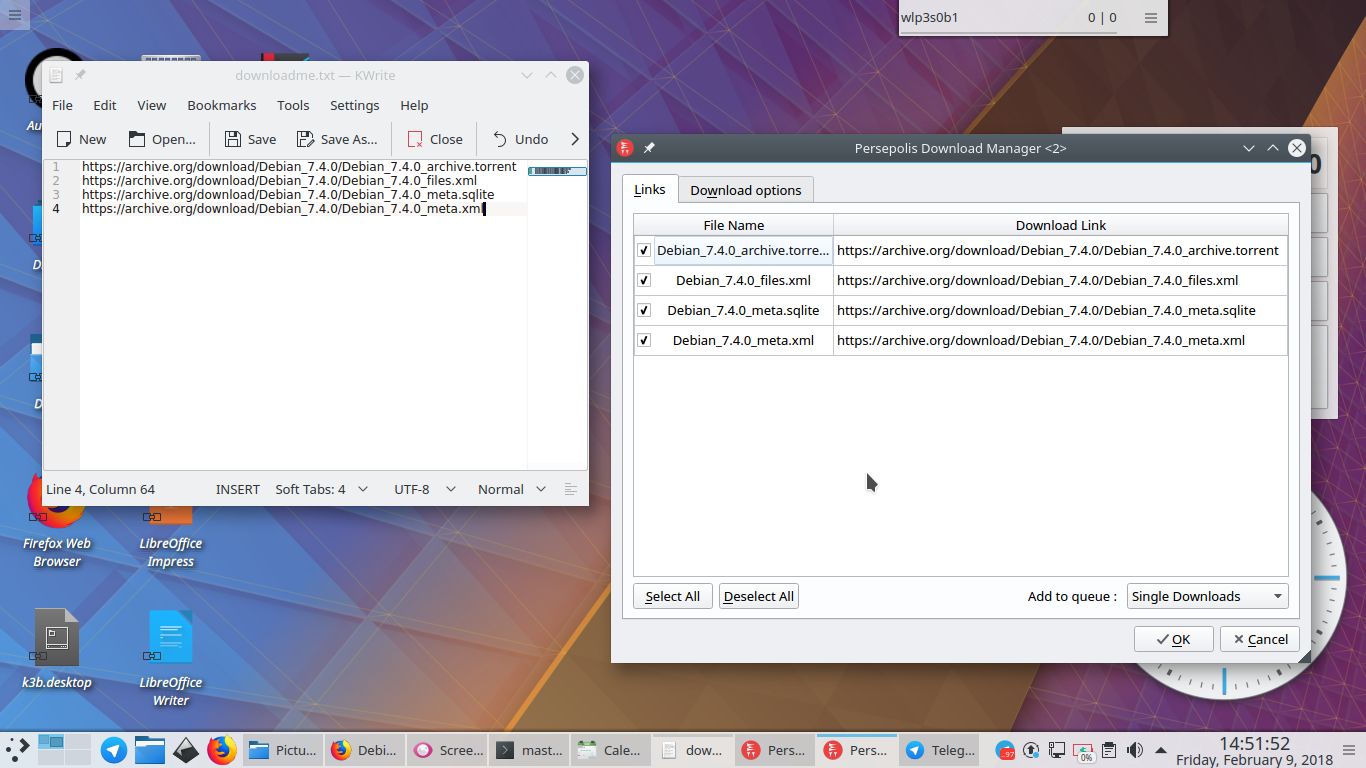The image size is (1366, 768).
Task: Open the KWrite Help menu
Action: click(x=414, y=105)
